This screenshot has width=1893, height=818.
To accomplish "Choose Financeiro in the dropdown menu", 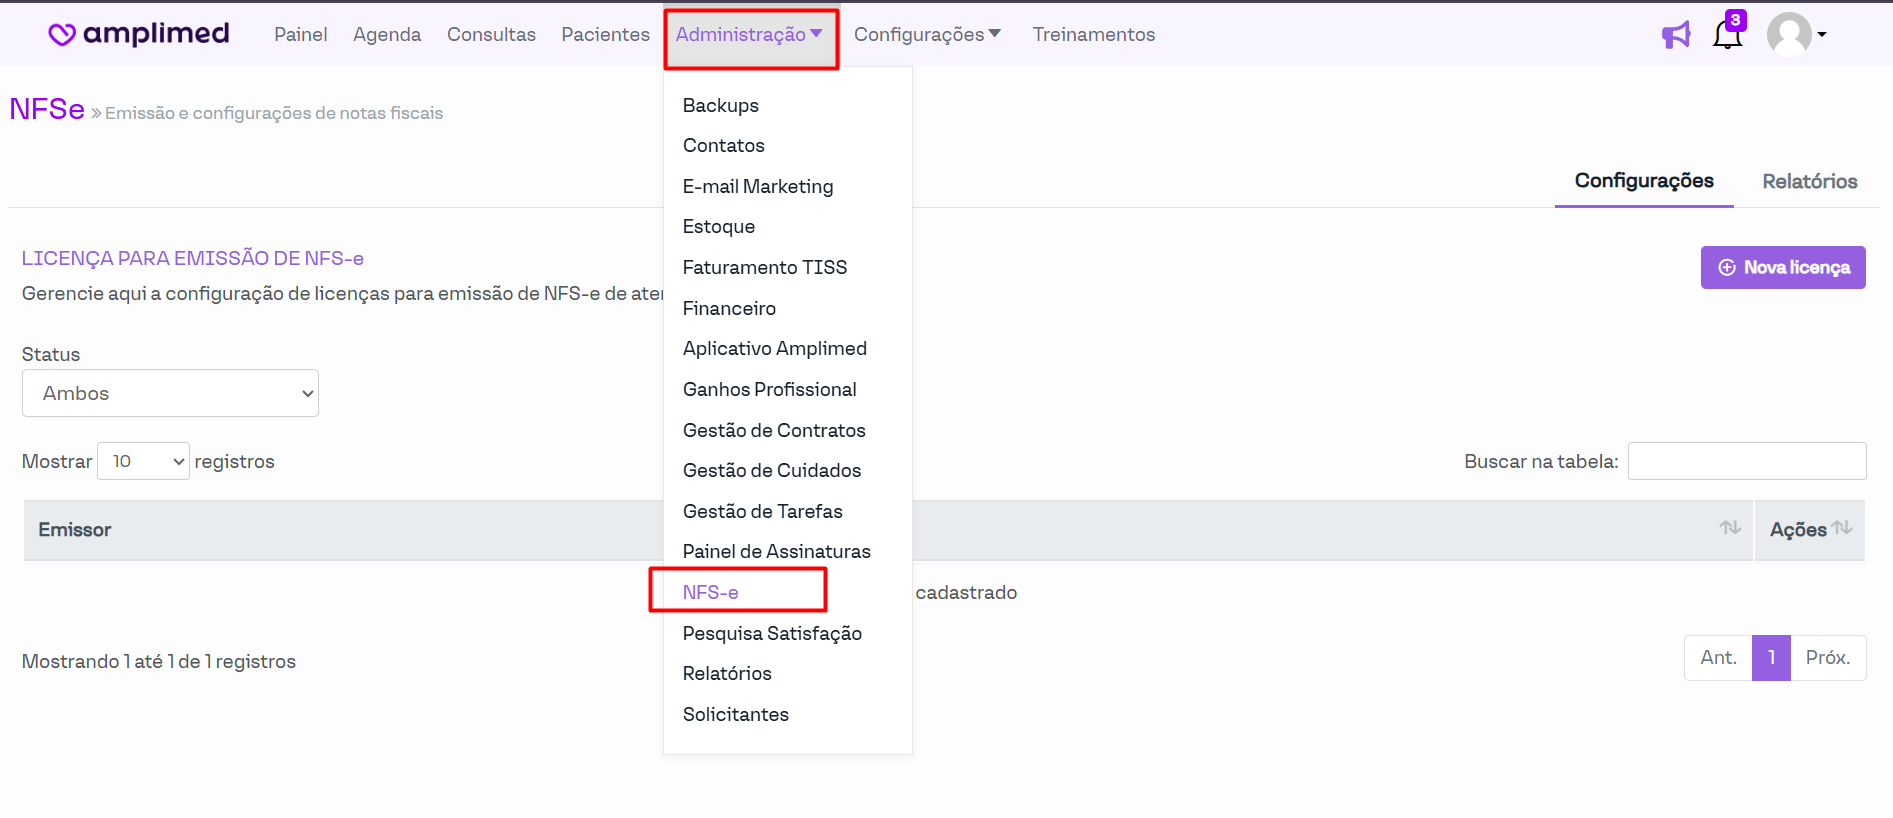I will [x=728, y=308].
